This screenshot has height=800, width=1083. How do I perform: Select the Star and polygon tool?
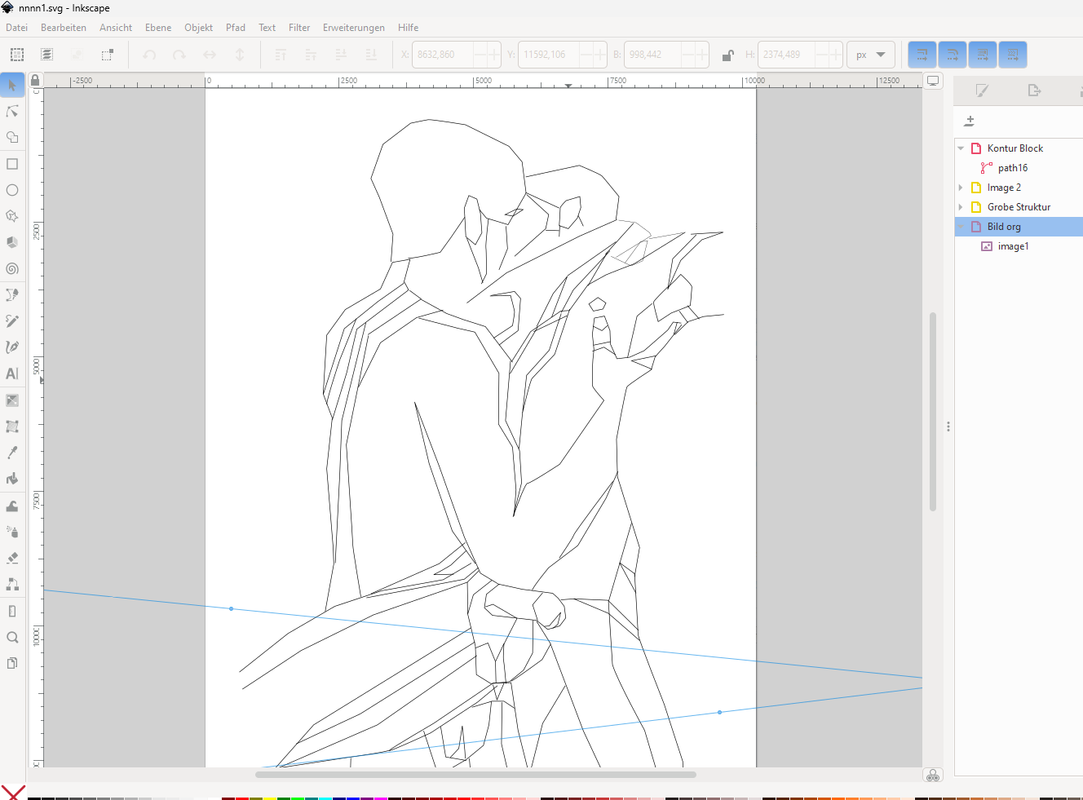click(12, 216)
